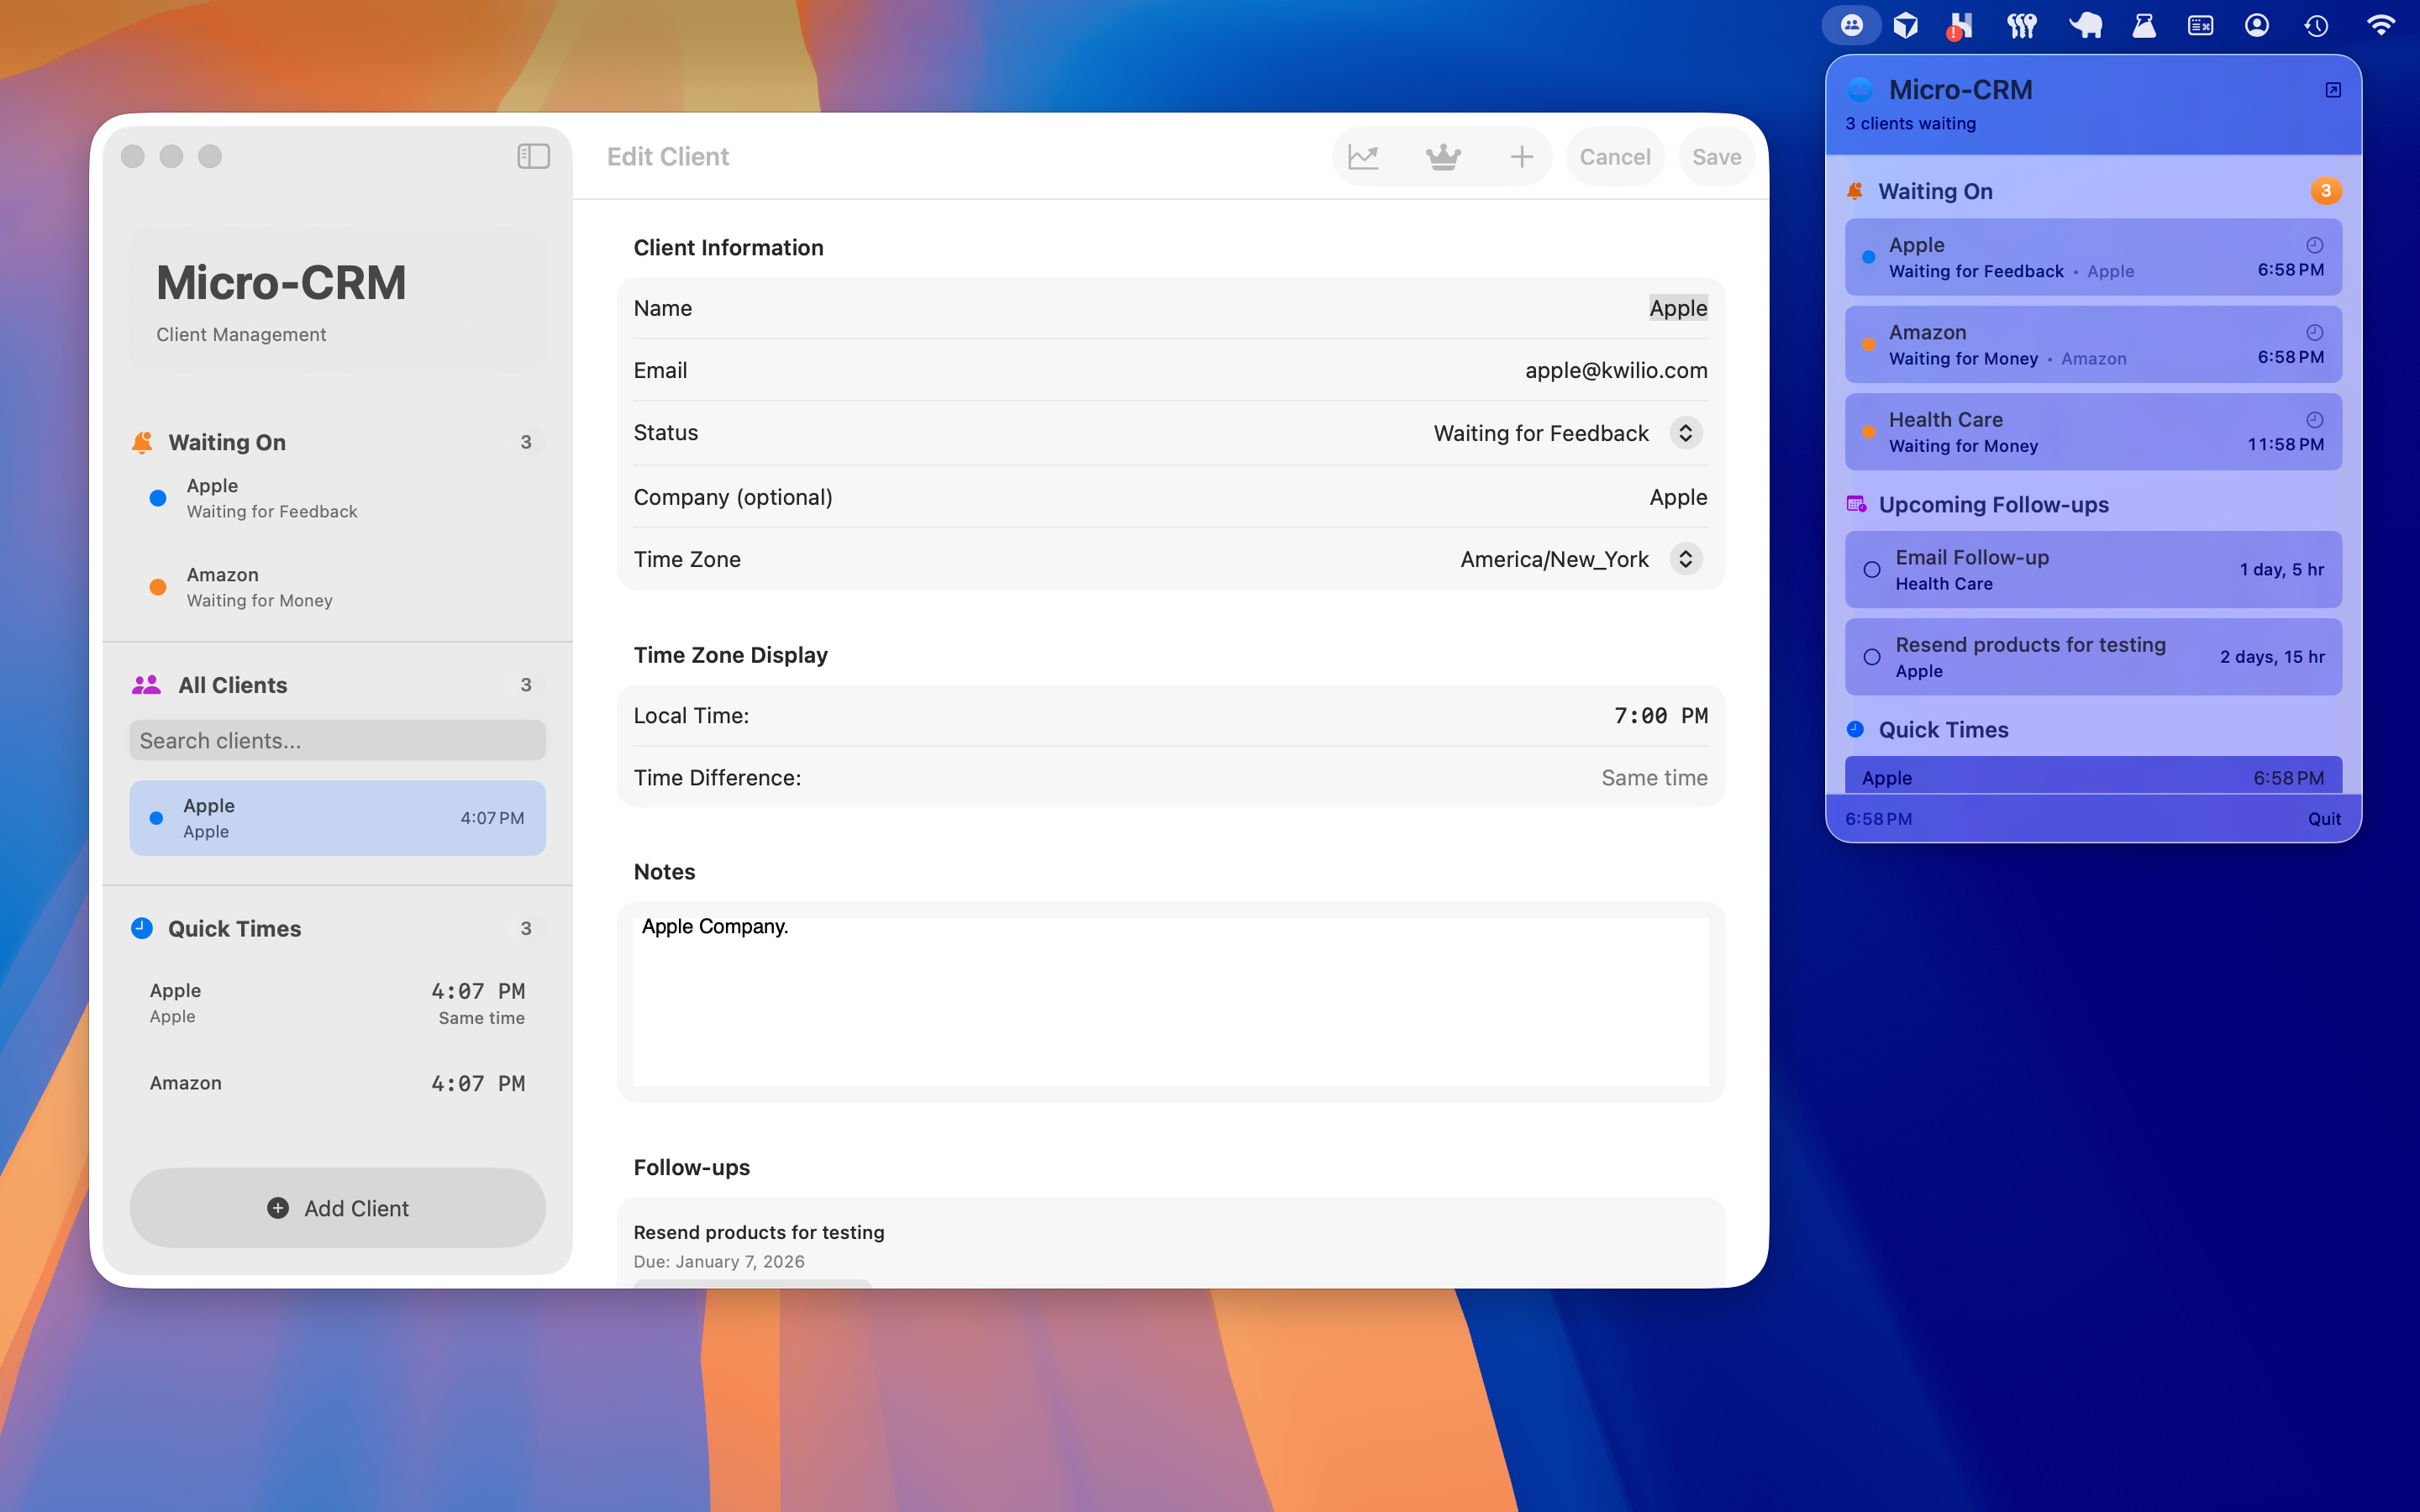Image resolution: width=2420 pixels, height=1512 pixels.
Task: Click "Due: January 7, 2026" text
Action: coord(718,1262)
